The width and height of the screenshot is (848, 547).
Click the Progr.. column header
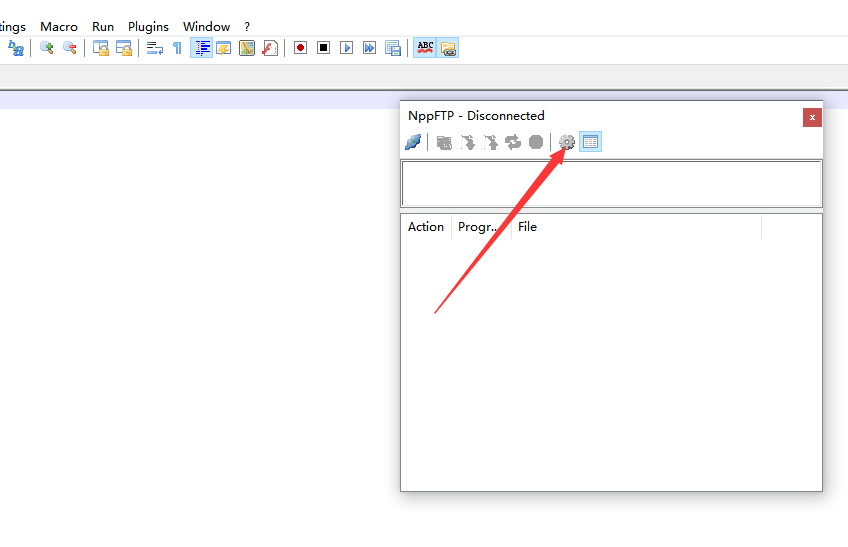coord(481,227)
